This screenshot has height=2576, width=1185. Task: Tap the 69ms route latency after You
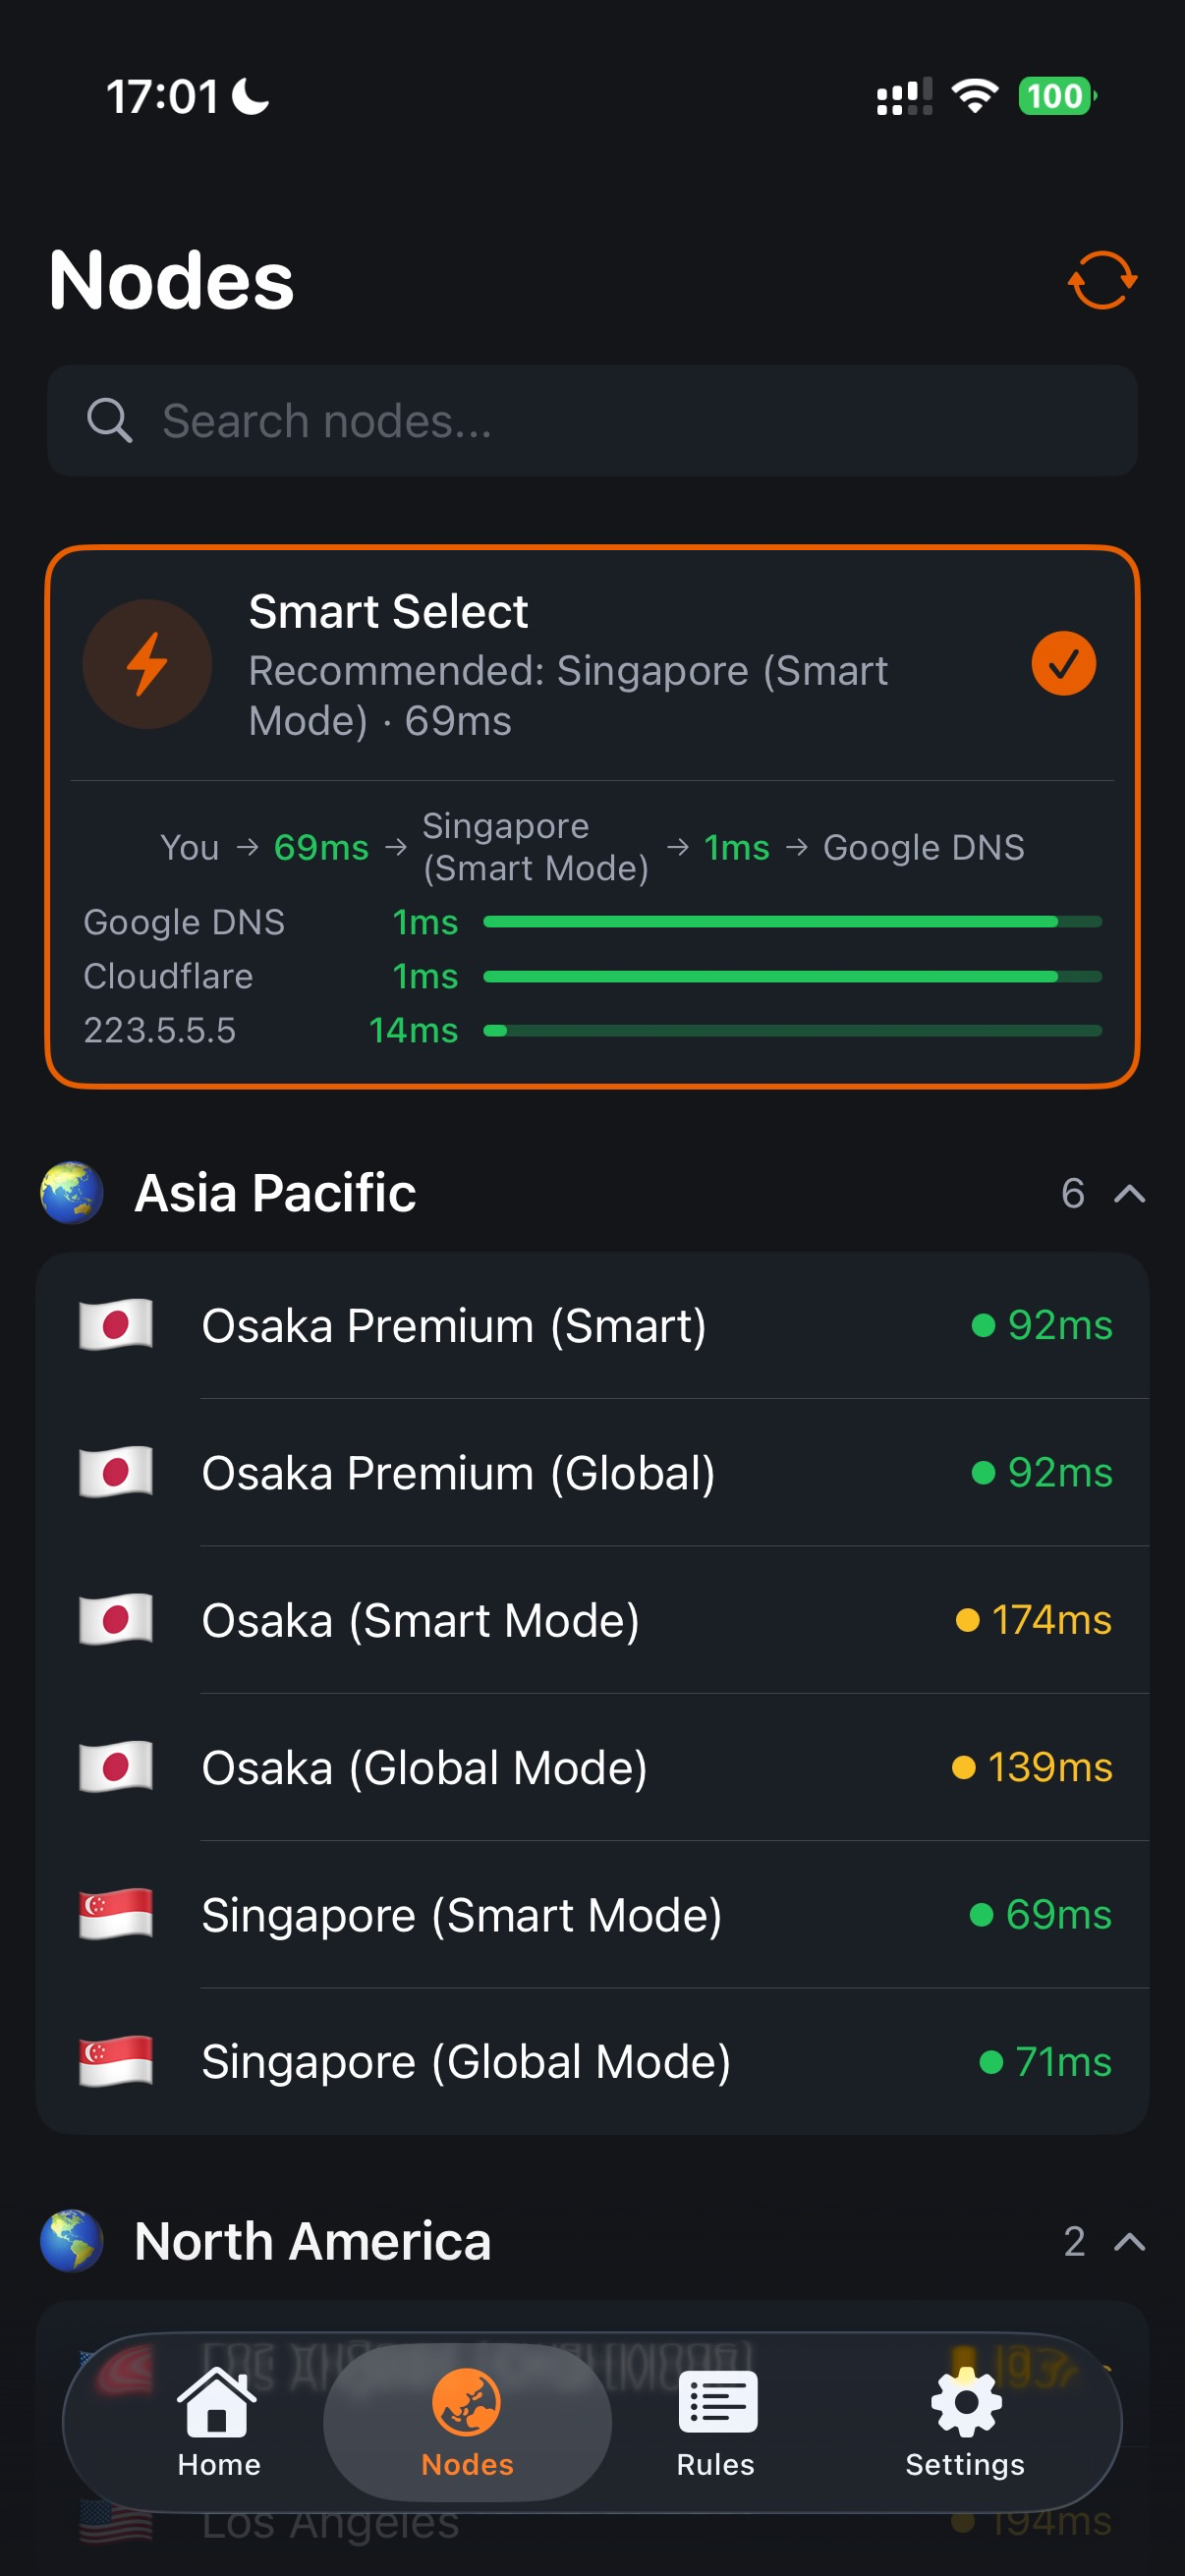coord(321,847)
